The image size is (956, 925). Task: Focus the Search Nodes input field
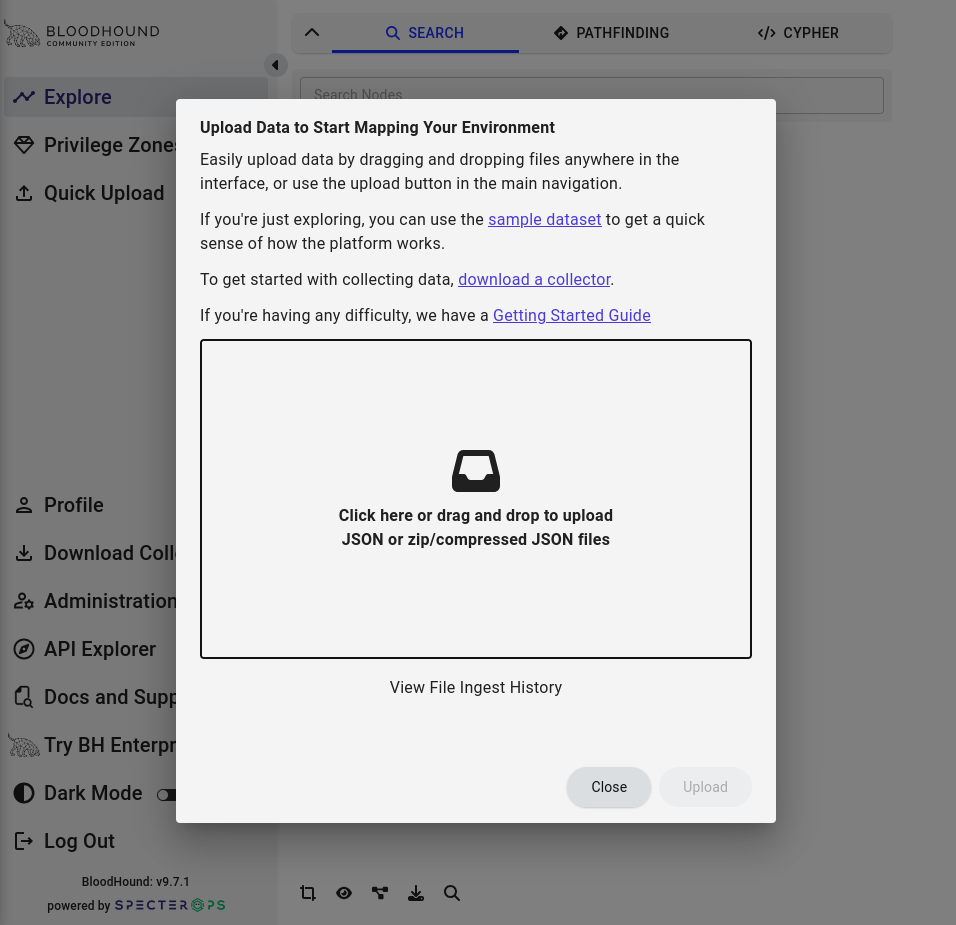[591, 95]
